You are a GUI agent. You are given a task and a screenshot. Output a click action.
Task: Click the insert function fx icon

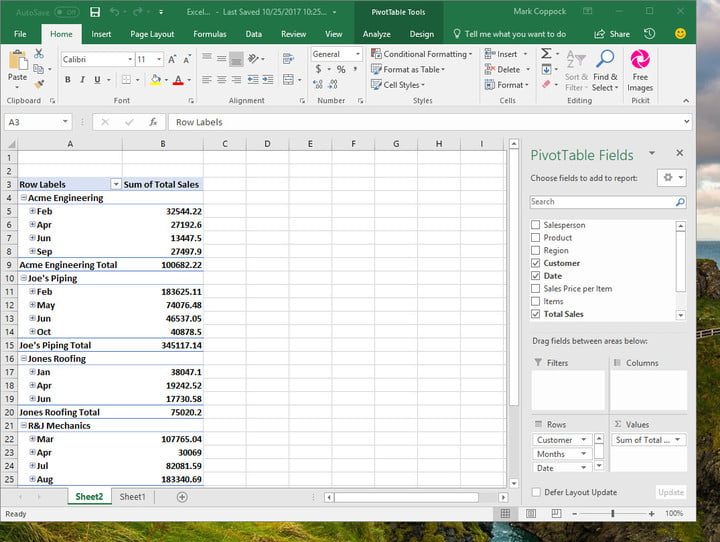pos(153,122)
